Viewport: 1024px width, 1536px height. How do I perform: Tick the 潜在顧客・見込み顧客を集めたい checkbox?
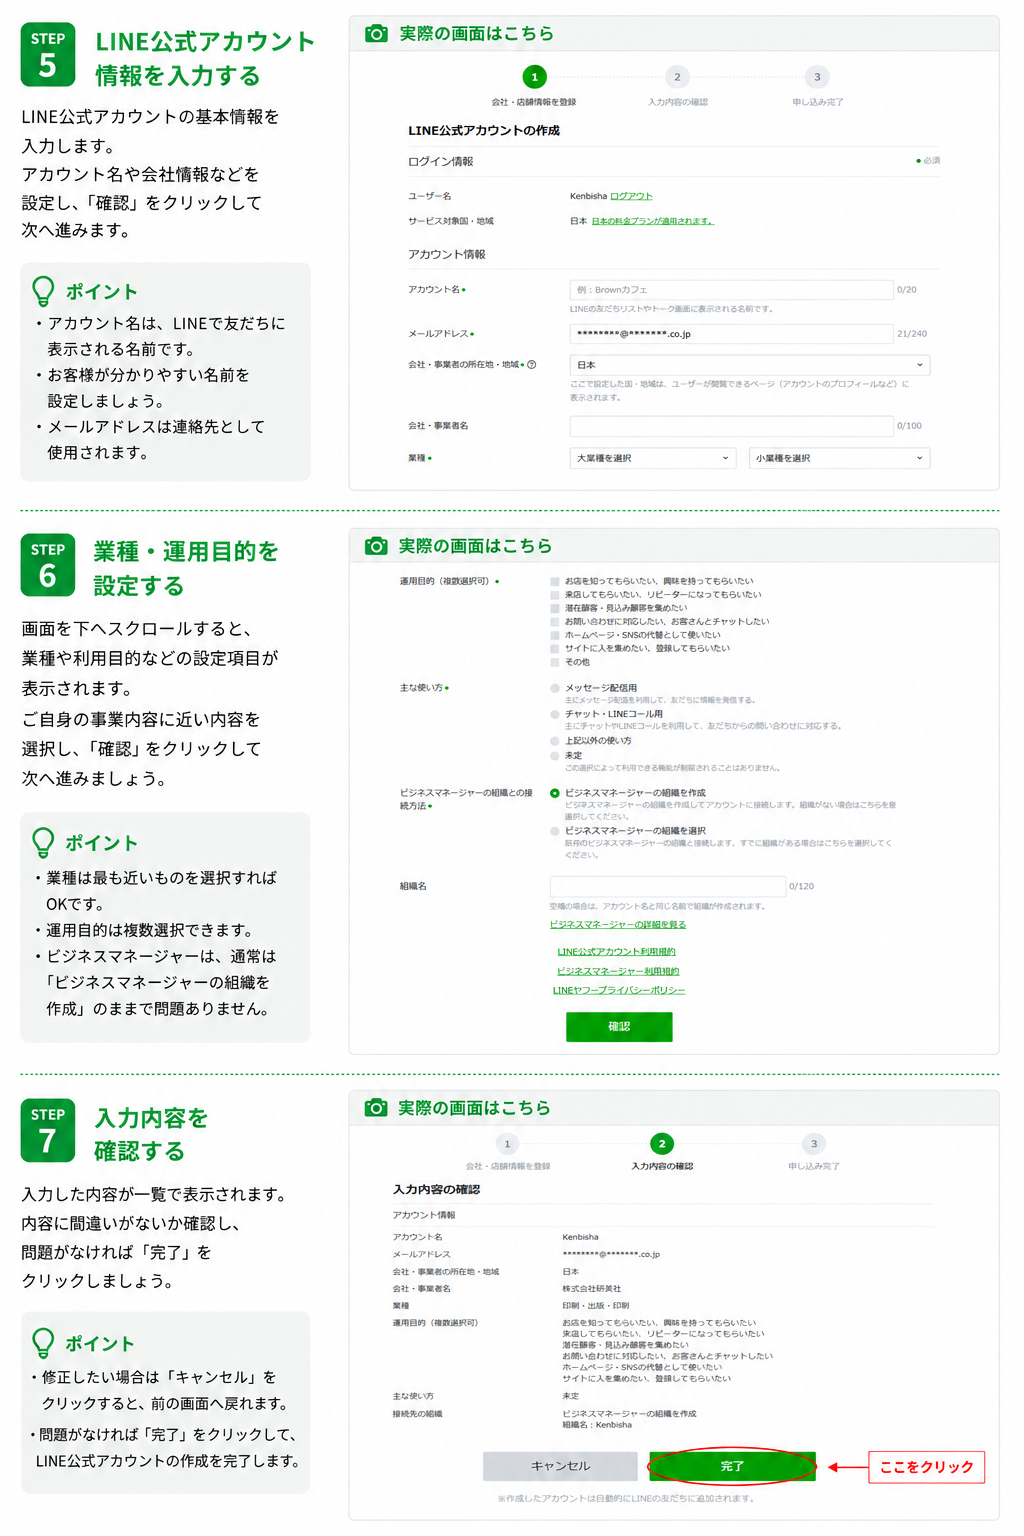click(555, 608)
